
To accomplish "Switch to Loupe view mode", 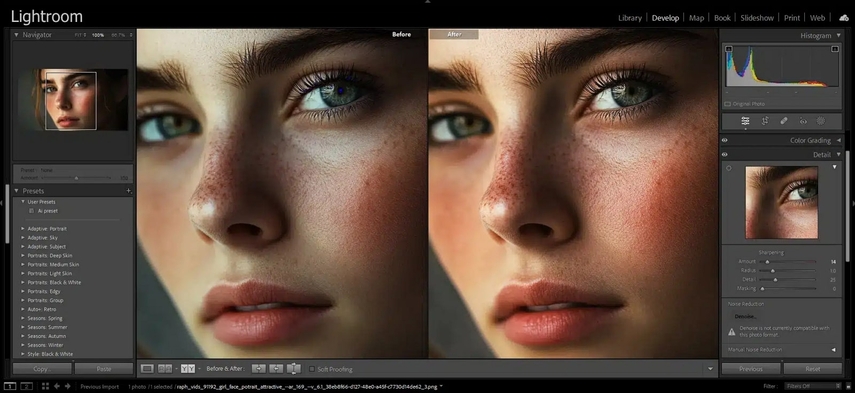I will pyautogui.click(x=147, y=369).
